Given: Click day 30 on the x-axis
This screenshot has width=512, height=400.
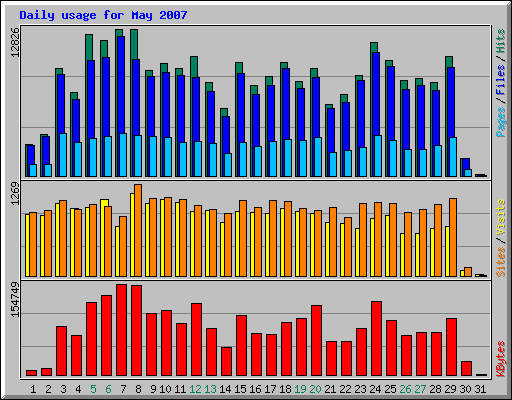Looking at the screenshot, I should tap(465, 389).
